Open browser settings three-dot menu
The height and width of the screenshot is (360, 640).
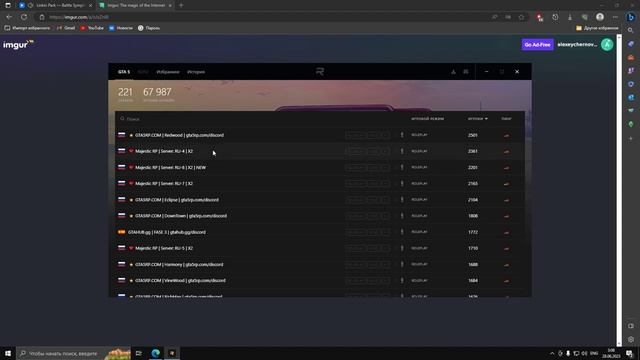point(615,17)
